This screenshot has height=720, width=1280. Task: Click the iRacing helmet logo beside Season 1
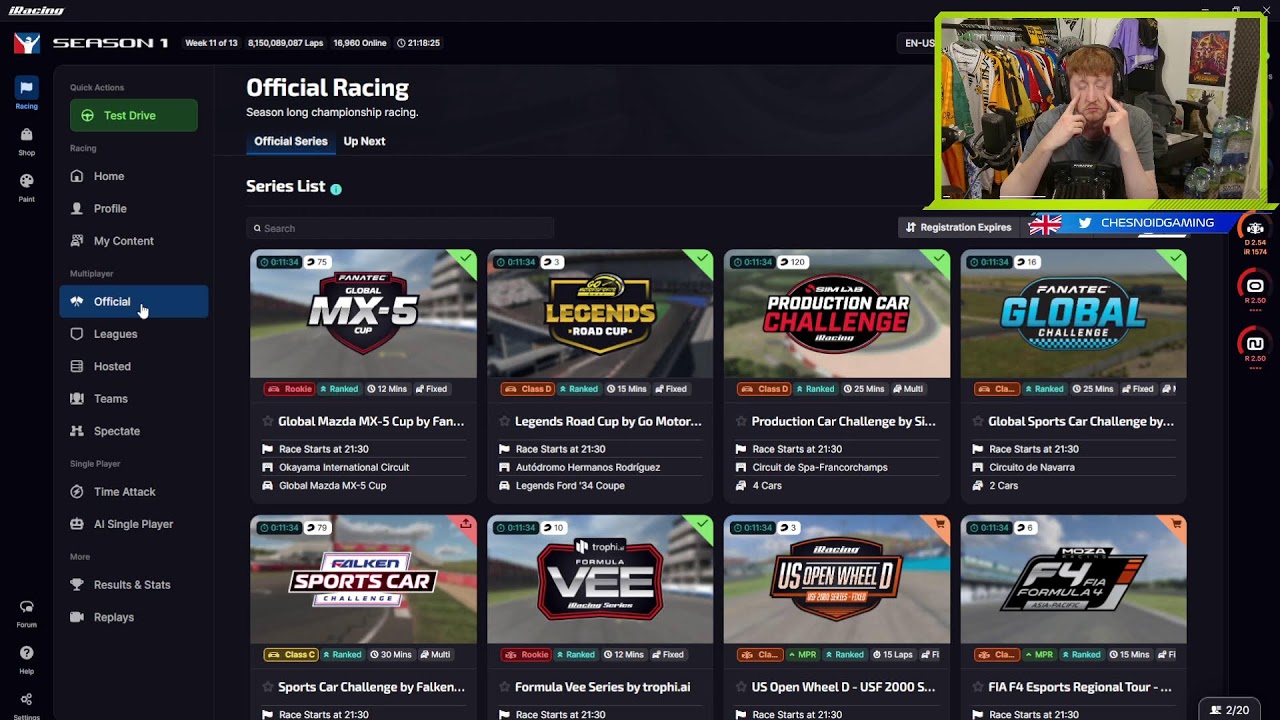click(x=27, y=43)
